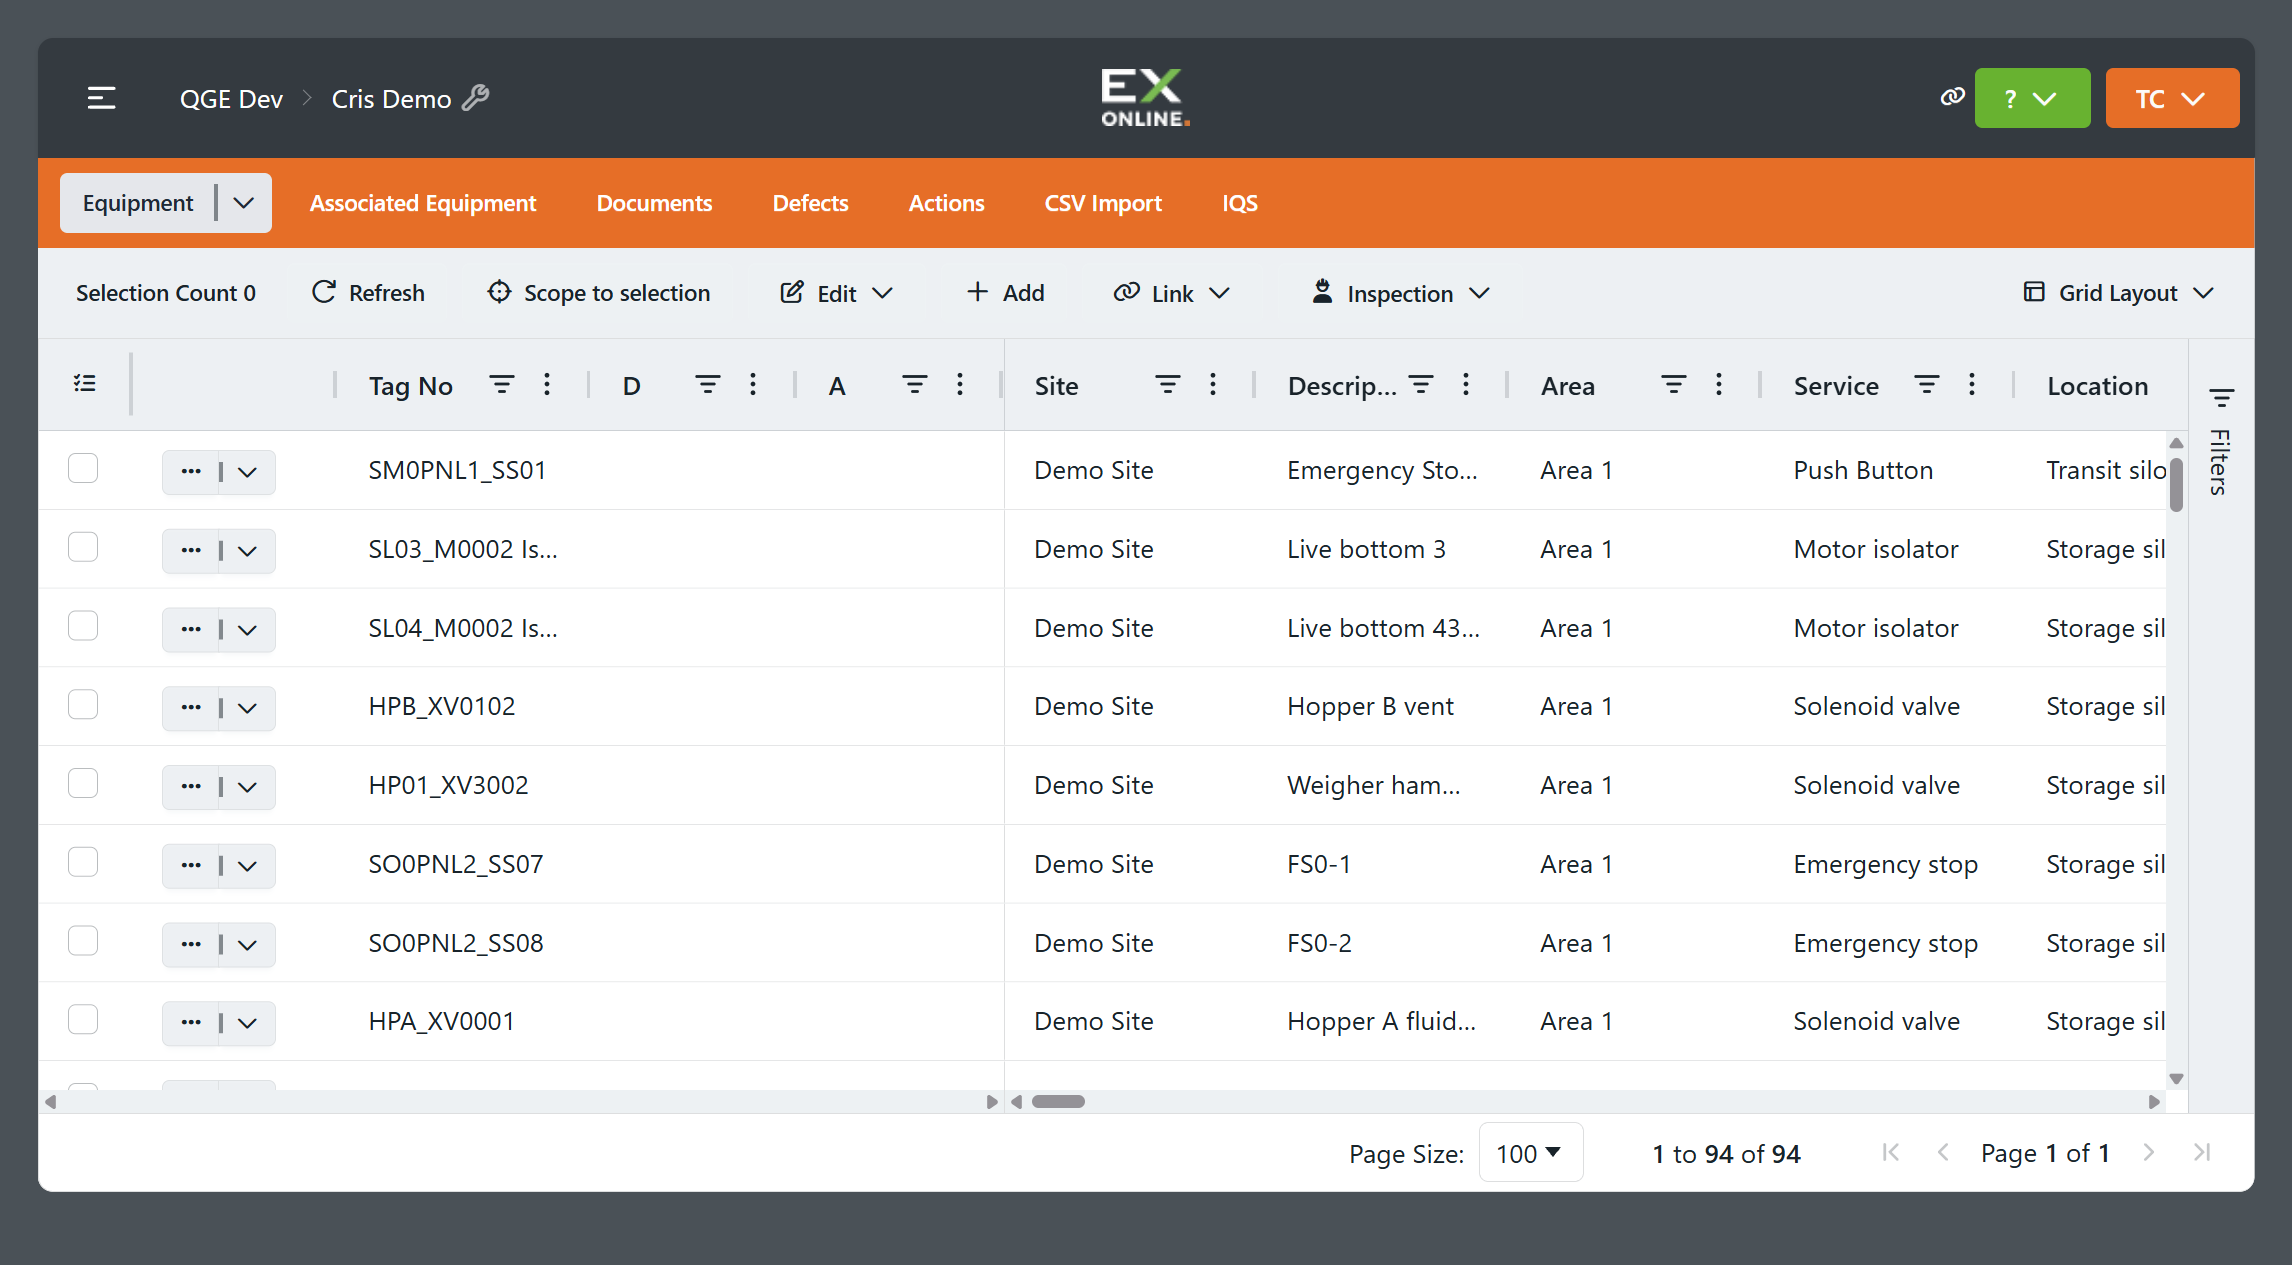Open the TC user menu
This screenshot has height=1265, width=2292.
click(x=2172, y=98)
